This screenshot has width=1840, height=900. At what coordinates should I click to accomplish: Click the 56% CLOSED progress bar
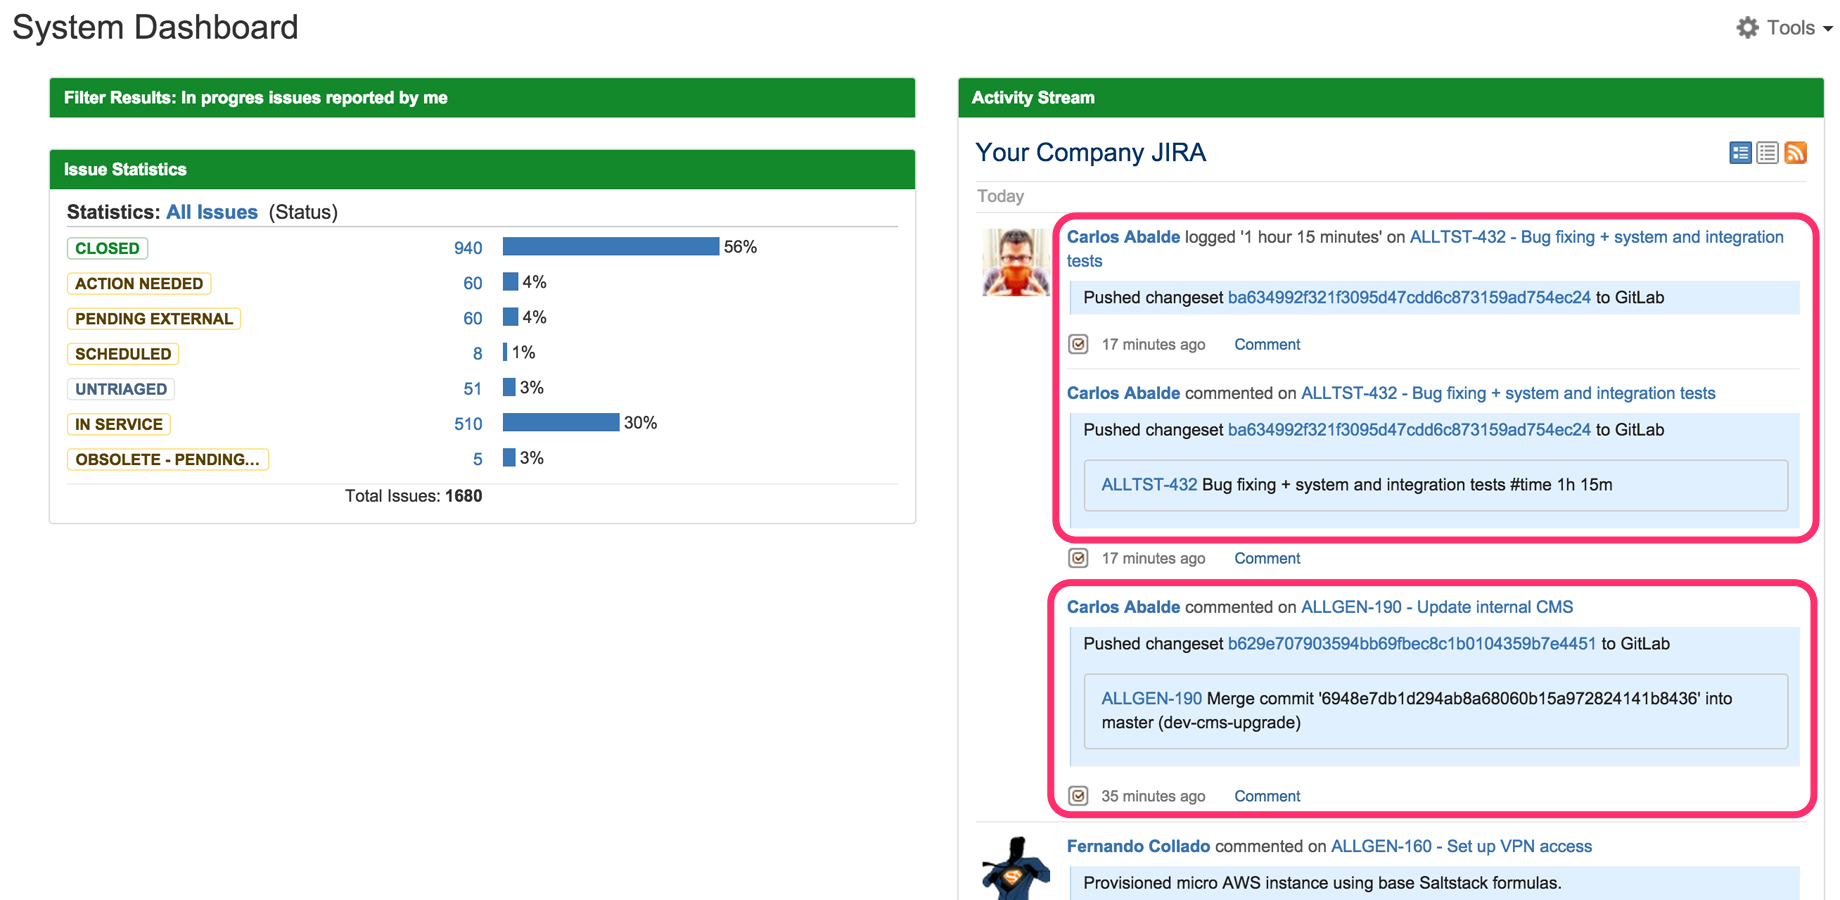click(x=611, y=247)
